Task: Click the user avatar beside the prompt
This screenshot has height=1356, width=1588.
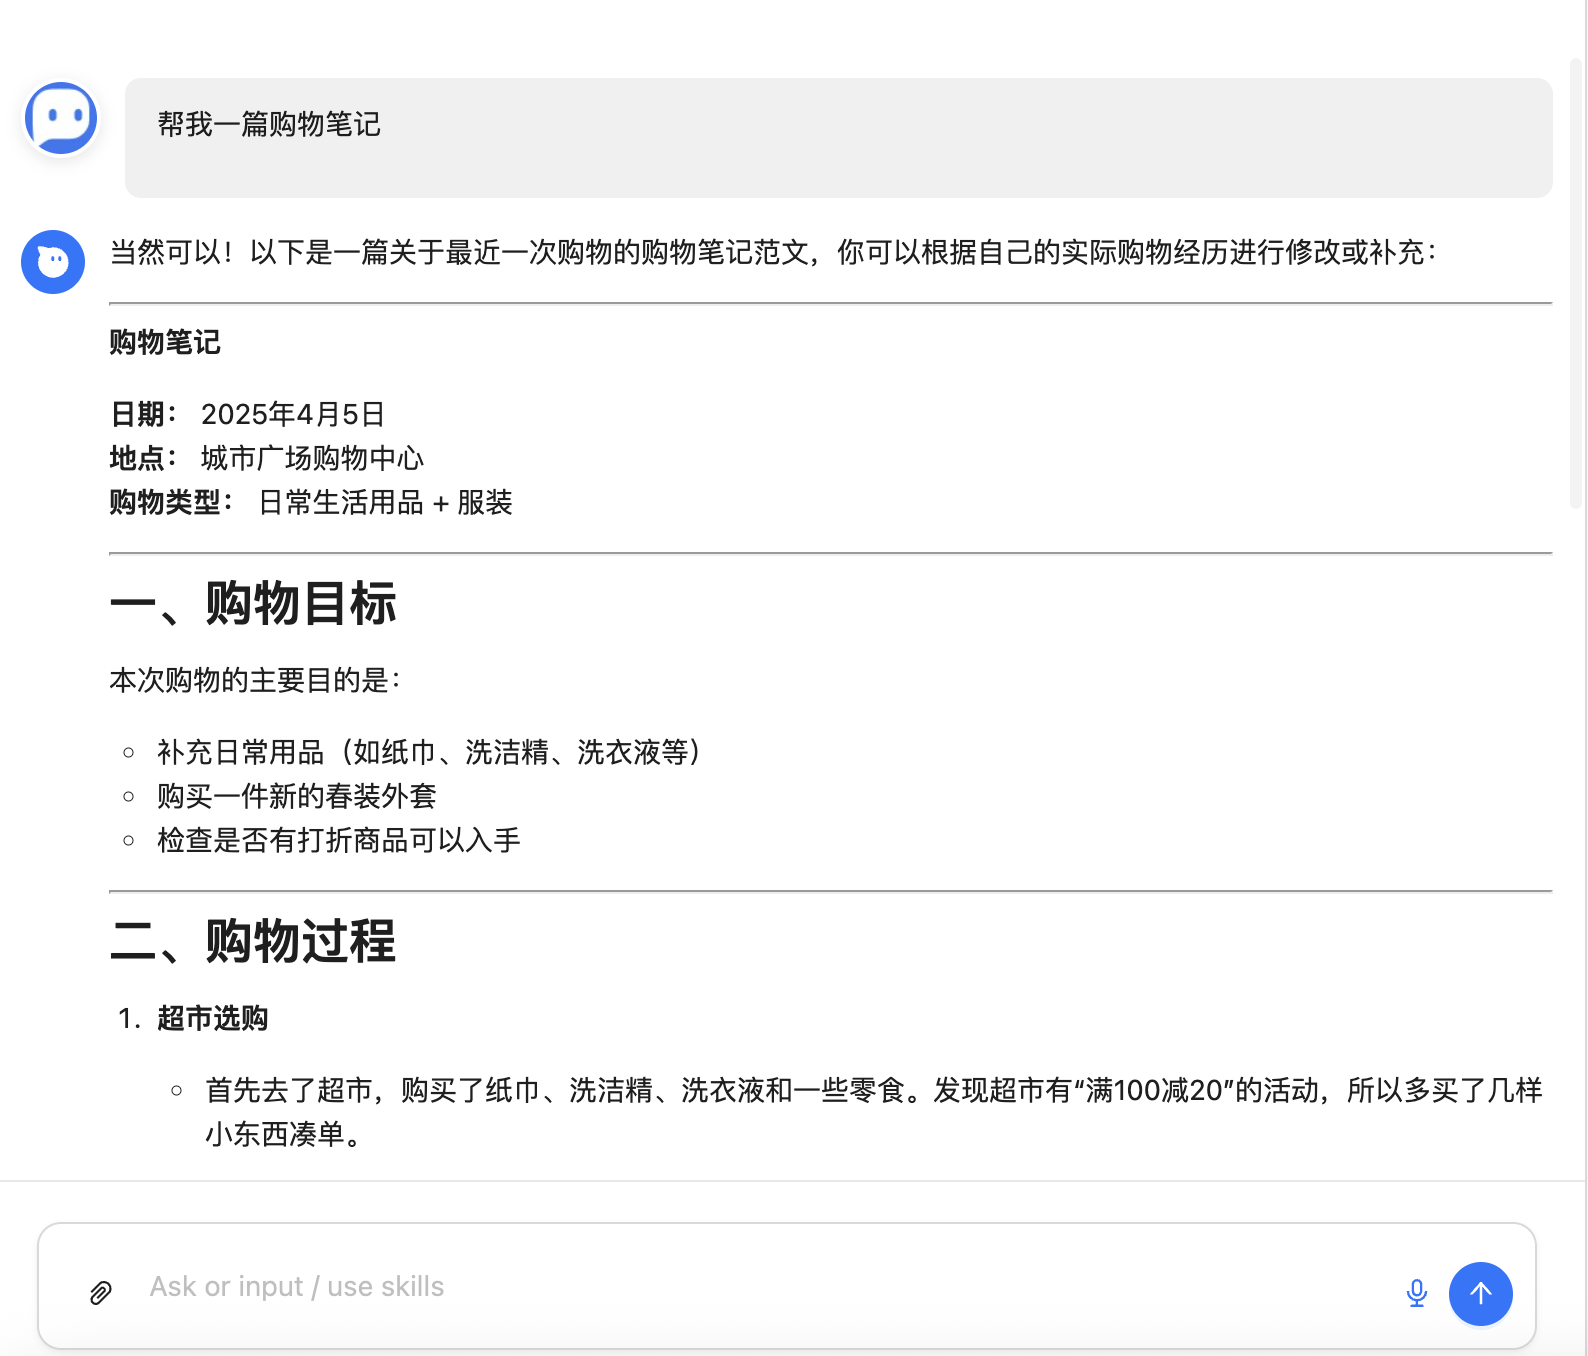Action: pyautogui.click(x=61, y=118)
